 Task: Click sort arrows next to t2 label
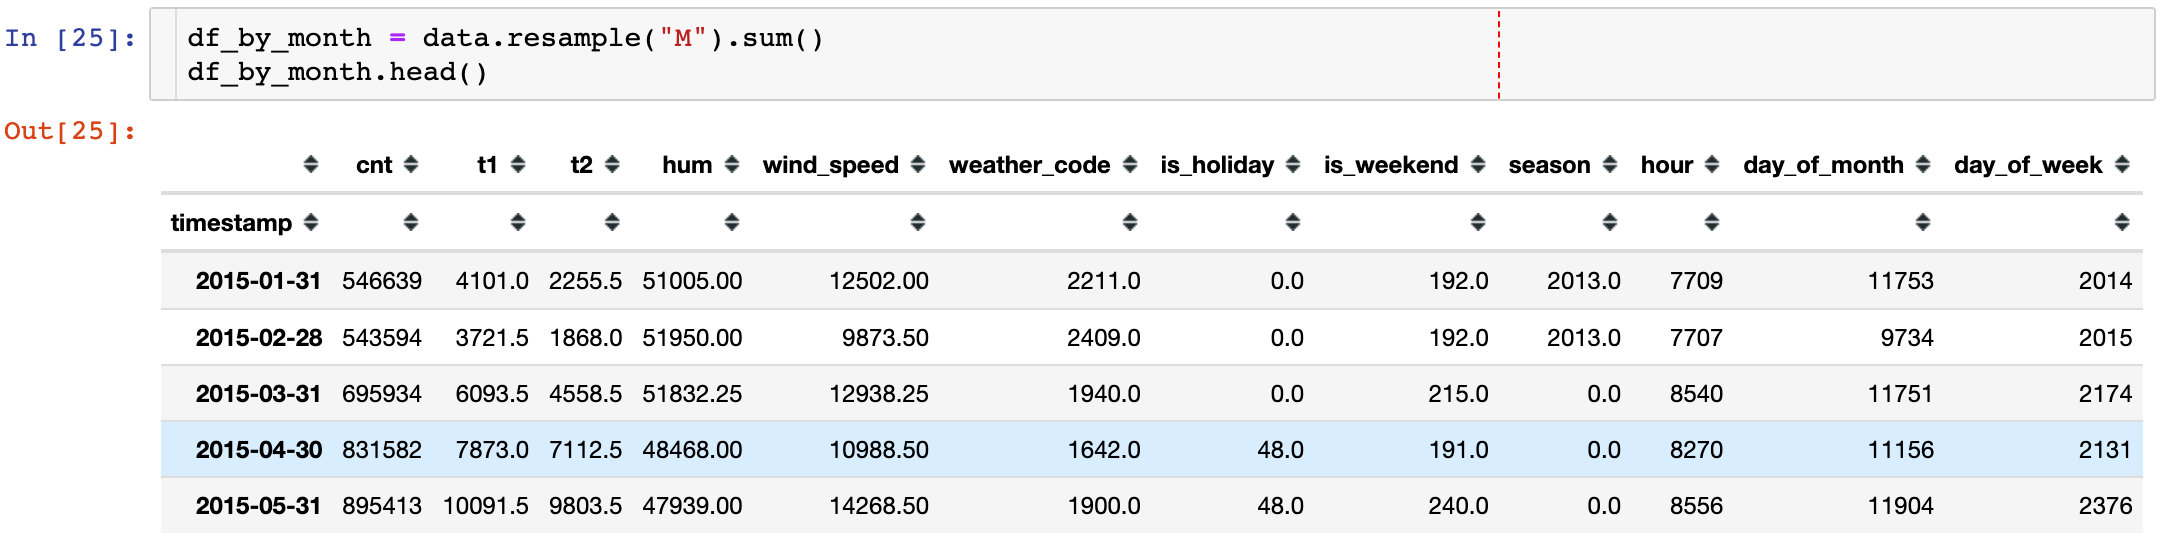[612, 165]
